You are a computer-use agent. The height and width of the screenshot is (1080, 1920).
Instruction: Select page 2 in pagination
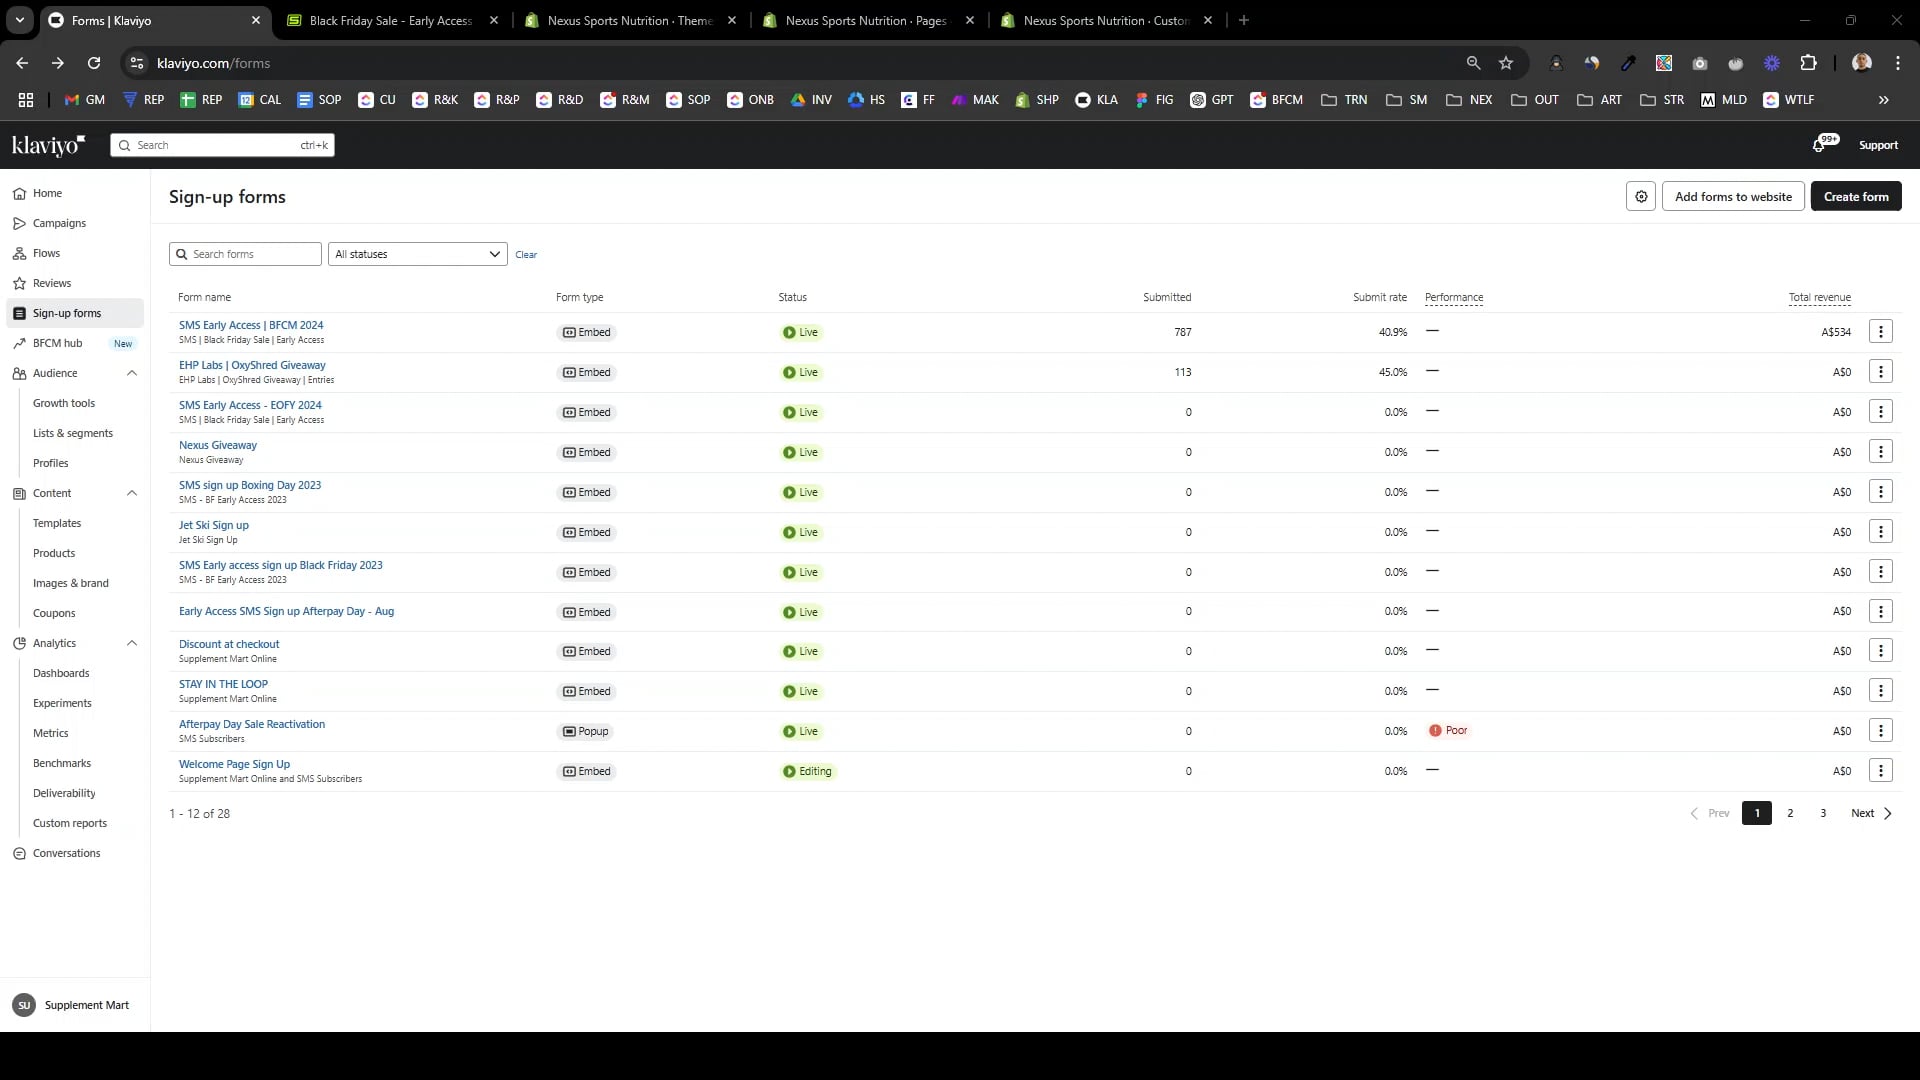tap(1789, 812)
